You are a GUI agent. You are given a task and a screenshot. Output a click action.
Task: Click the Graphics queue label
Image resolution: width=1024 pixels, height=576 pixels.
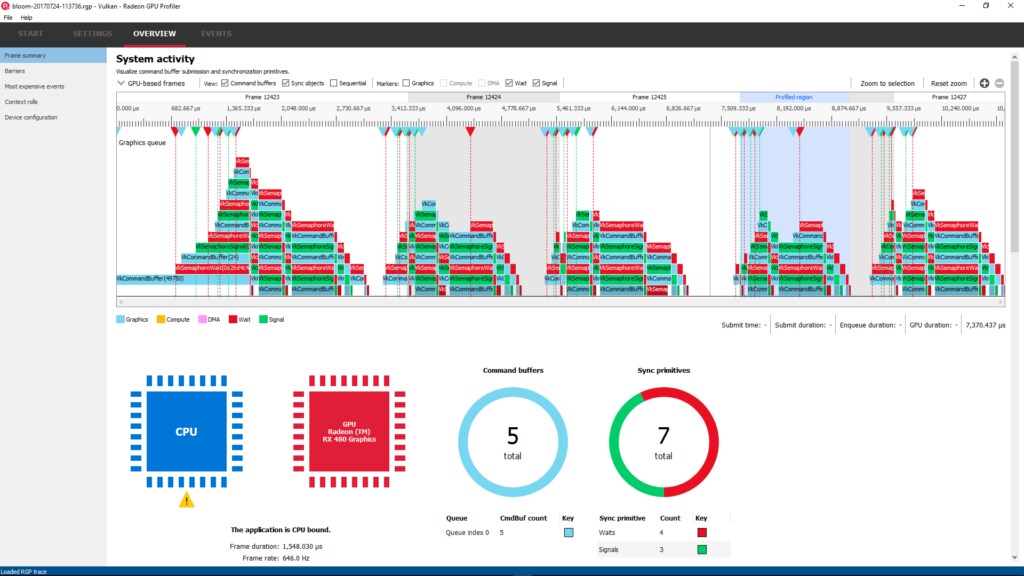pyautogui.click(x=142, y=142)
